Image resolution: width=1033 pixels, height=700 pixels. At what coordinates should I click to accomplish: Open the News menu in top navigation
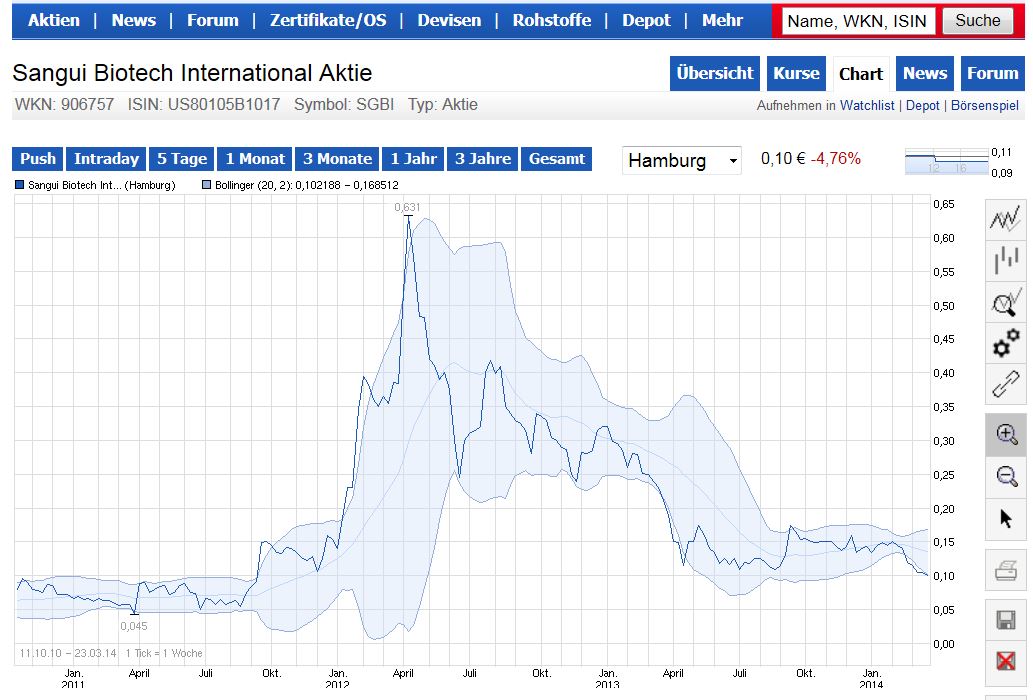pos(134,20)
